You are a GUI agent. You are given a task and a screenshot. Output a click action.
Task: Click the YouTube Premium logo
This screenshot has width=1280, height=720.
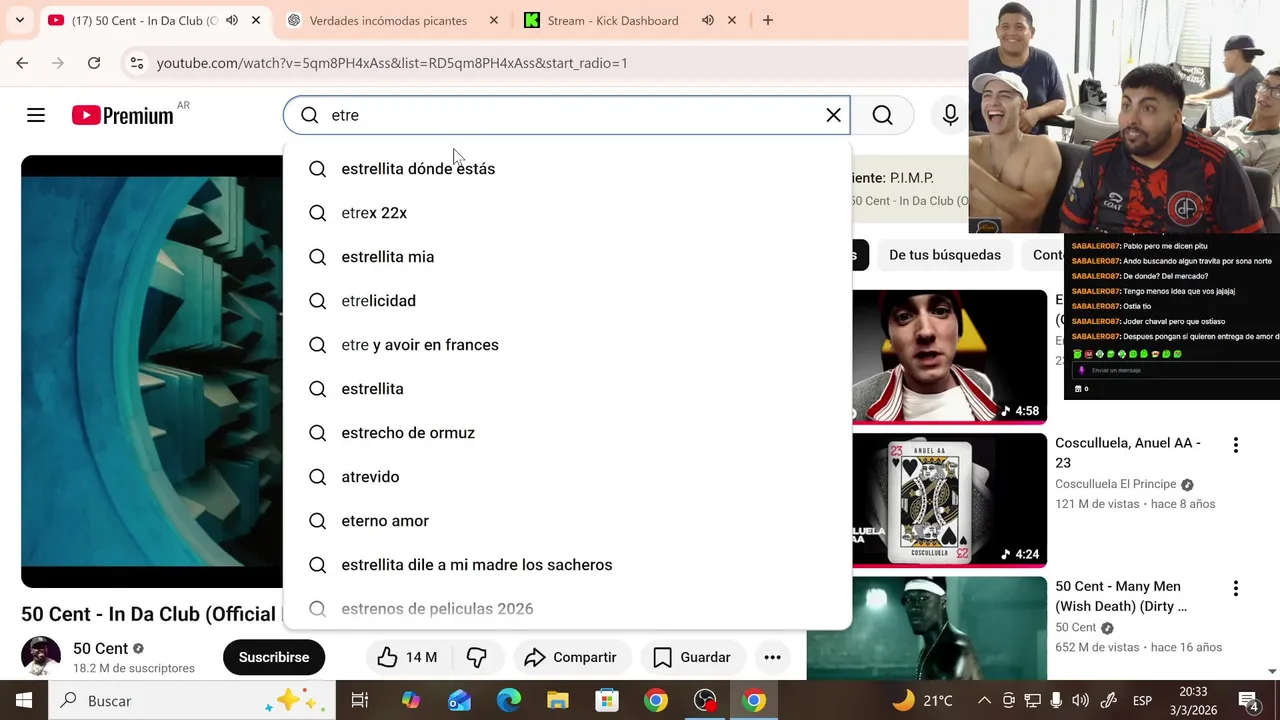point(123,115)
